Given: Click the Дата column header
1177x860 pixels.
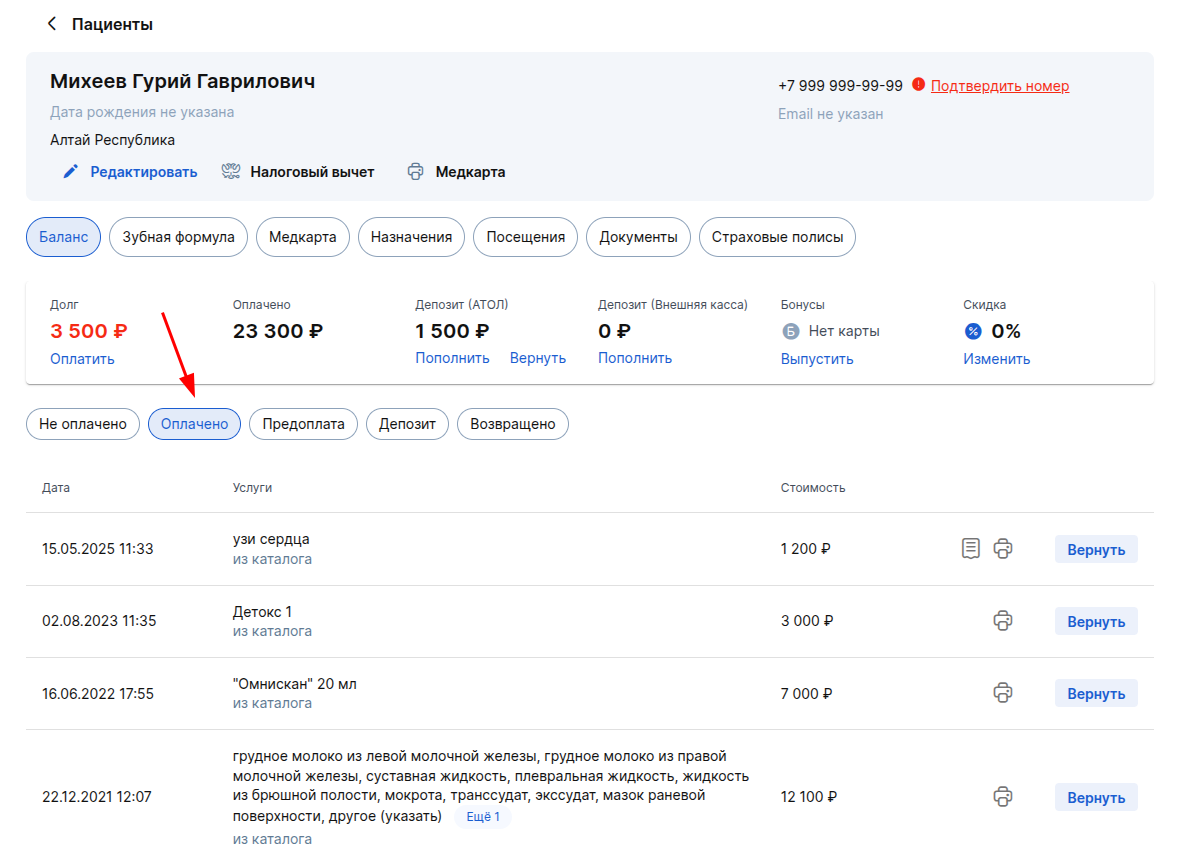Looking at the screenshot, I should [x=56, y=488].
